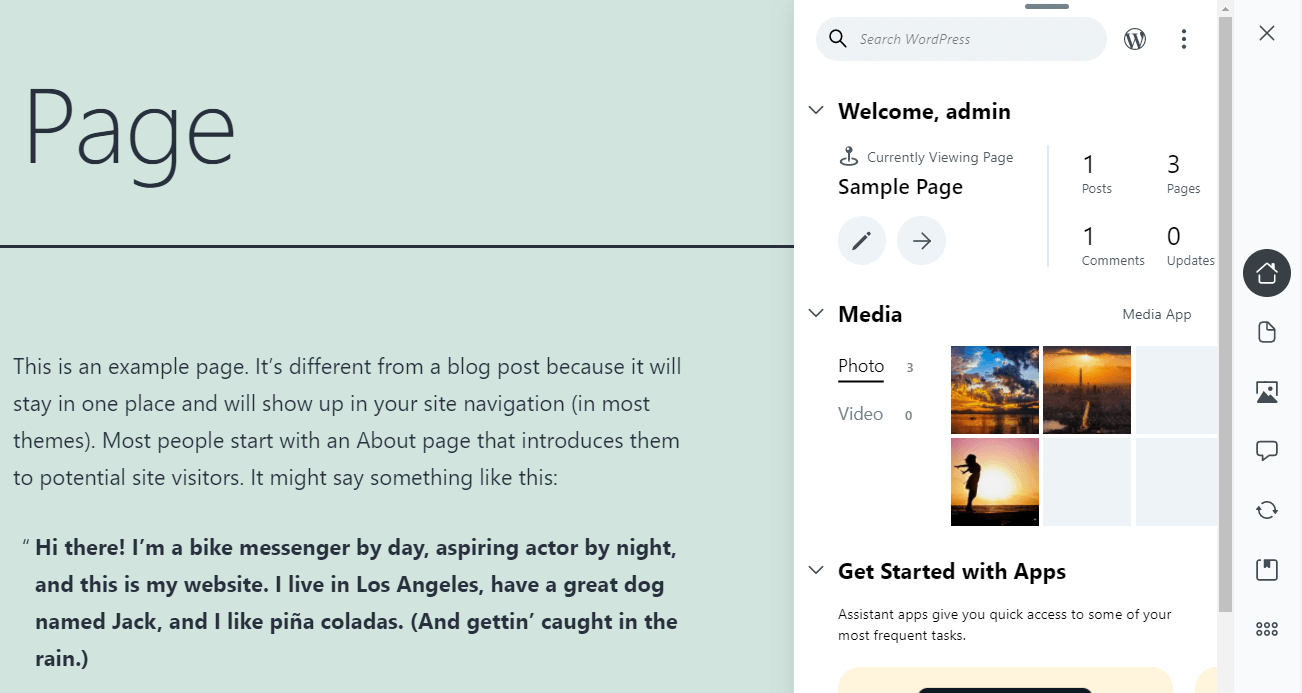The width and height of the screenshot is (1302, 693).
Task: Click the WordPress logo icon
Action: [x=1134, y=39]
